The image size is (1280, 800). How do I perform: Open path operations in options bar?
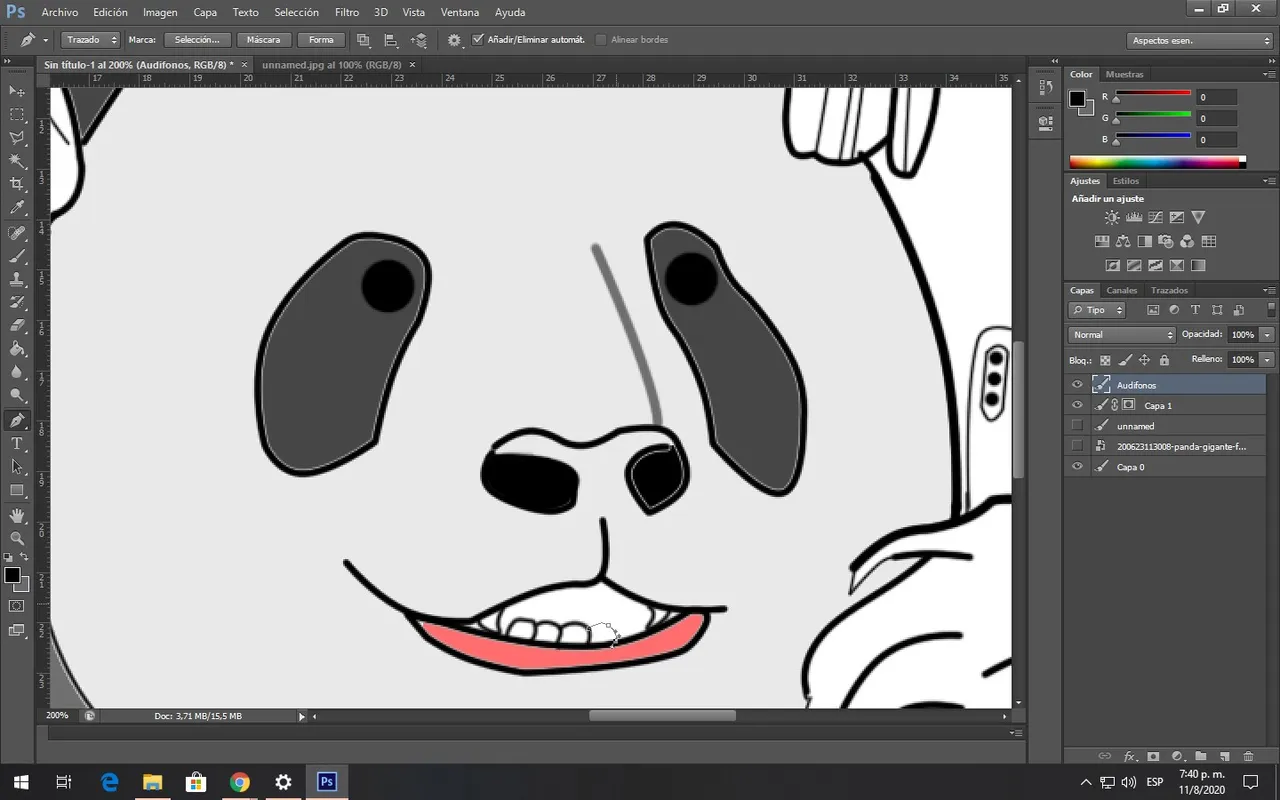pyautogui.click(x=363, y=40)
